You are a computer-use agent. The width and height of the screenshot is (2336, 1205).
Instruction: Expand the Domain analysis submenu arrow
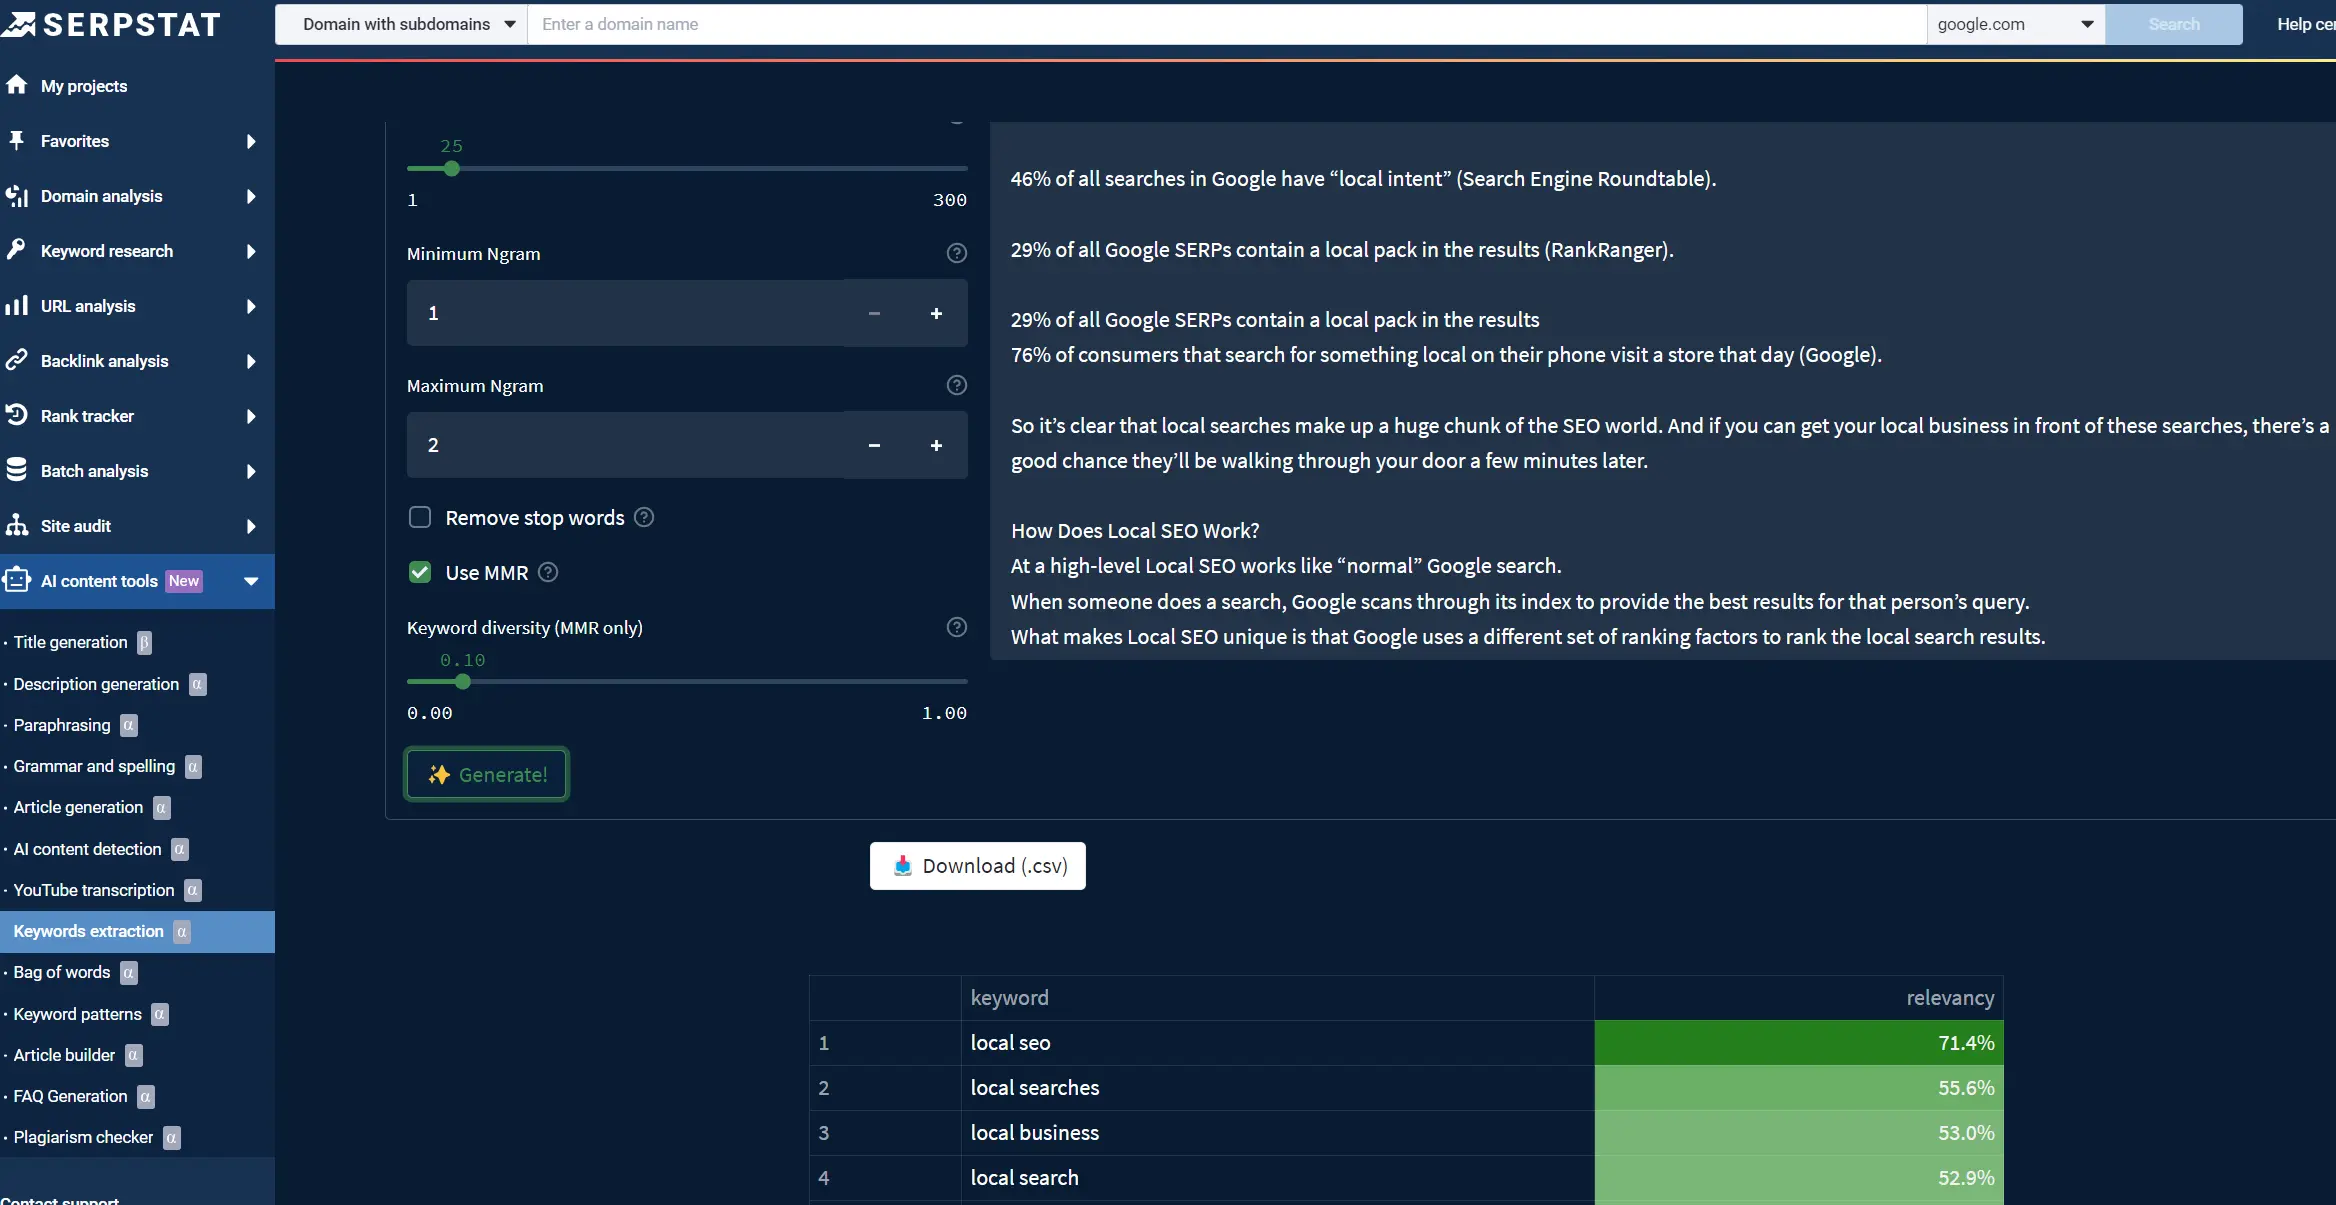point(251,196)
